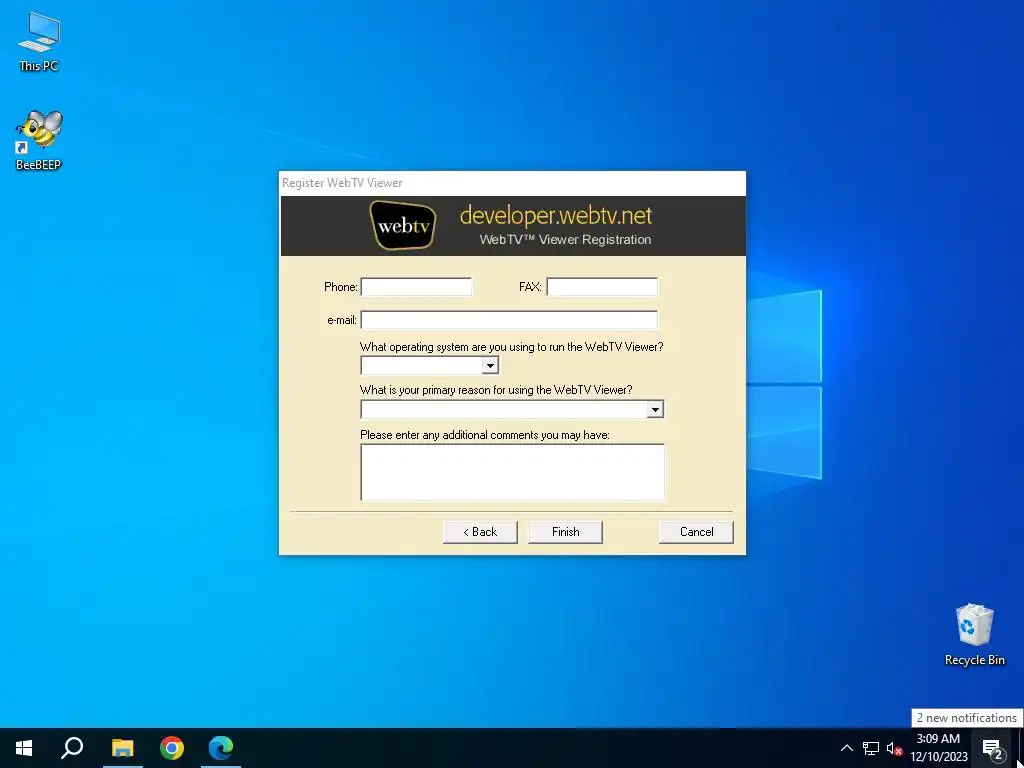Screen dimensions: 1024x768
Task: Go back with the < Back button
Action: [480, 532]
